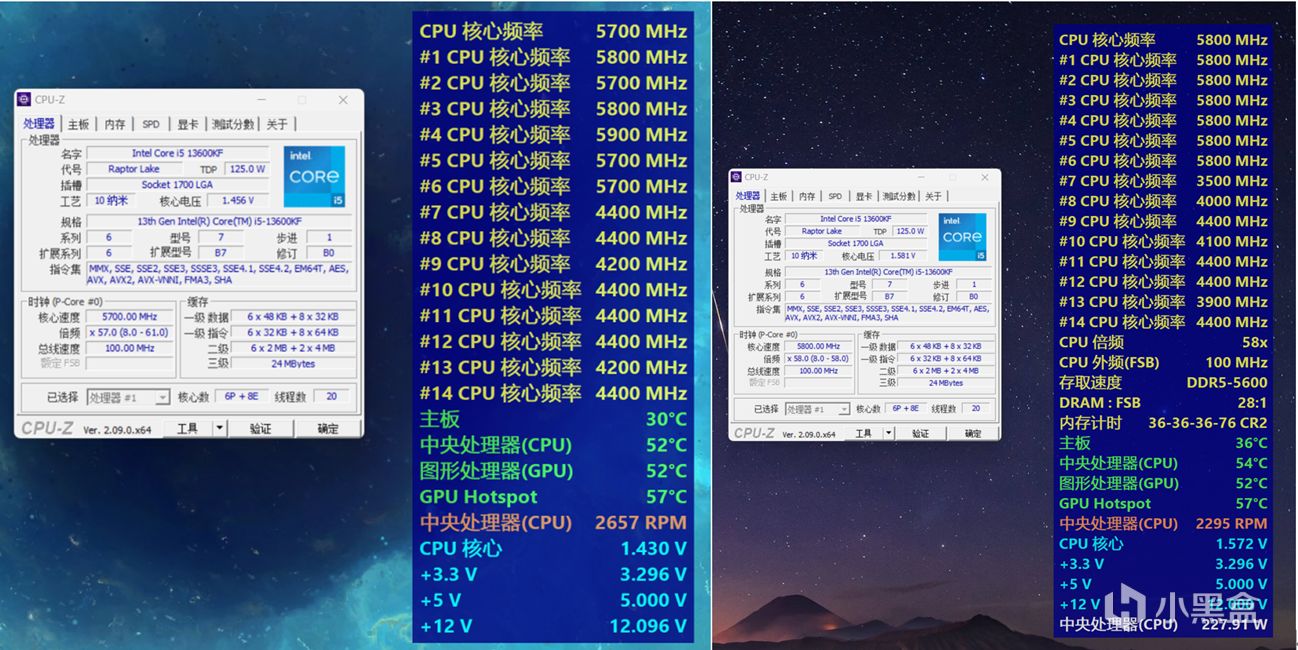Click 存取速度 value DDR5-5600
This screenshot has width=1298, height=650.
[x=1226, y=382]
